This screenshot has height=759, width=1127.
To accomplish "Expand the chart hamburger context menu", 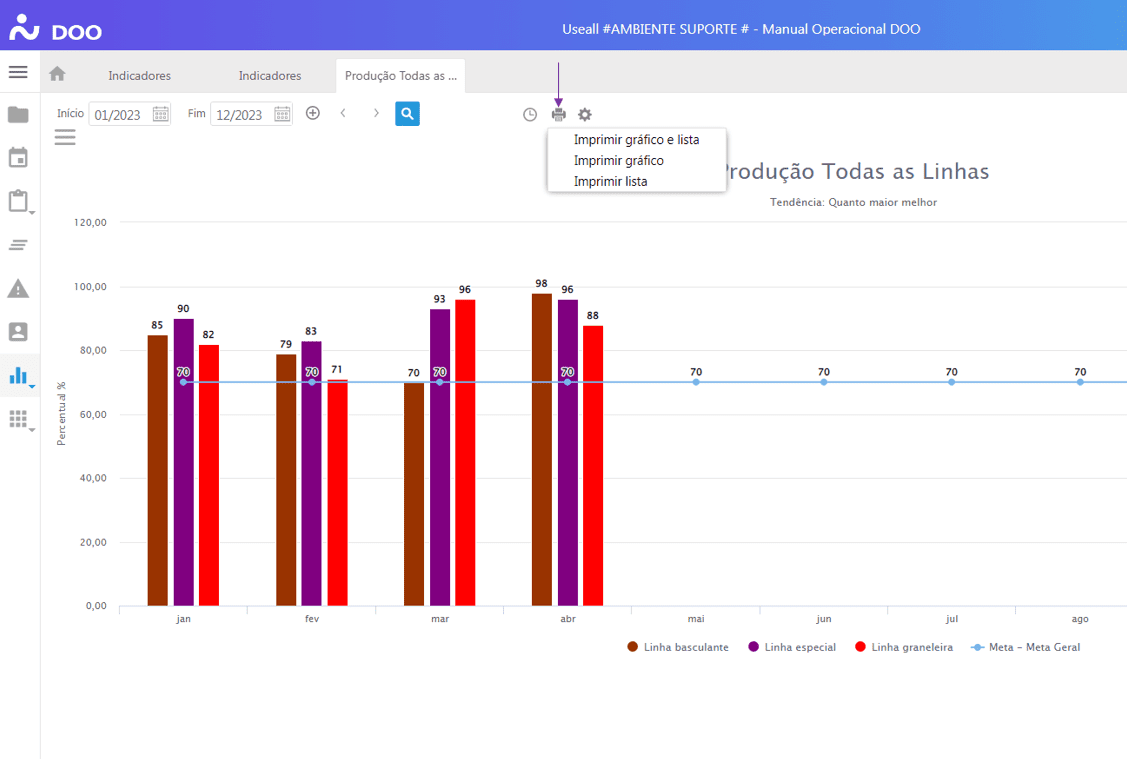I will coord(65,138).
